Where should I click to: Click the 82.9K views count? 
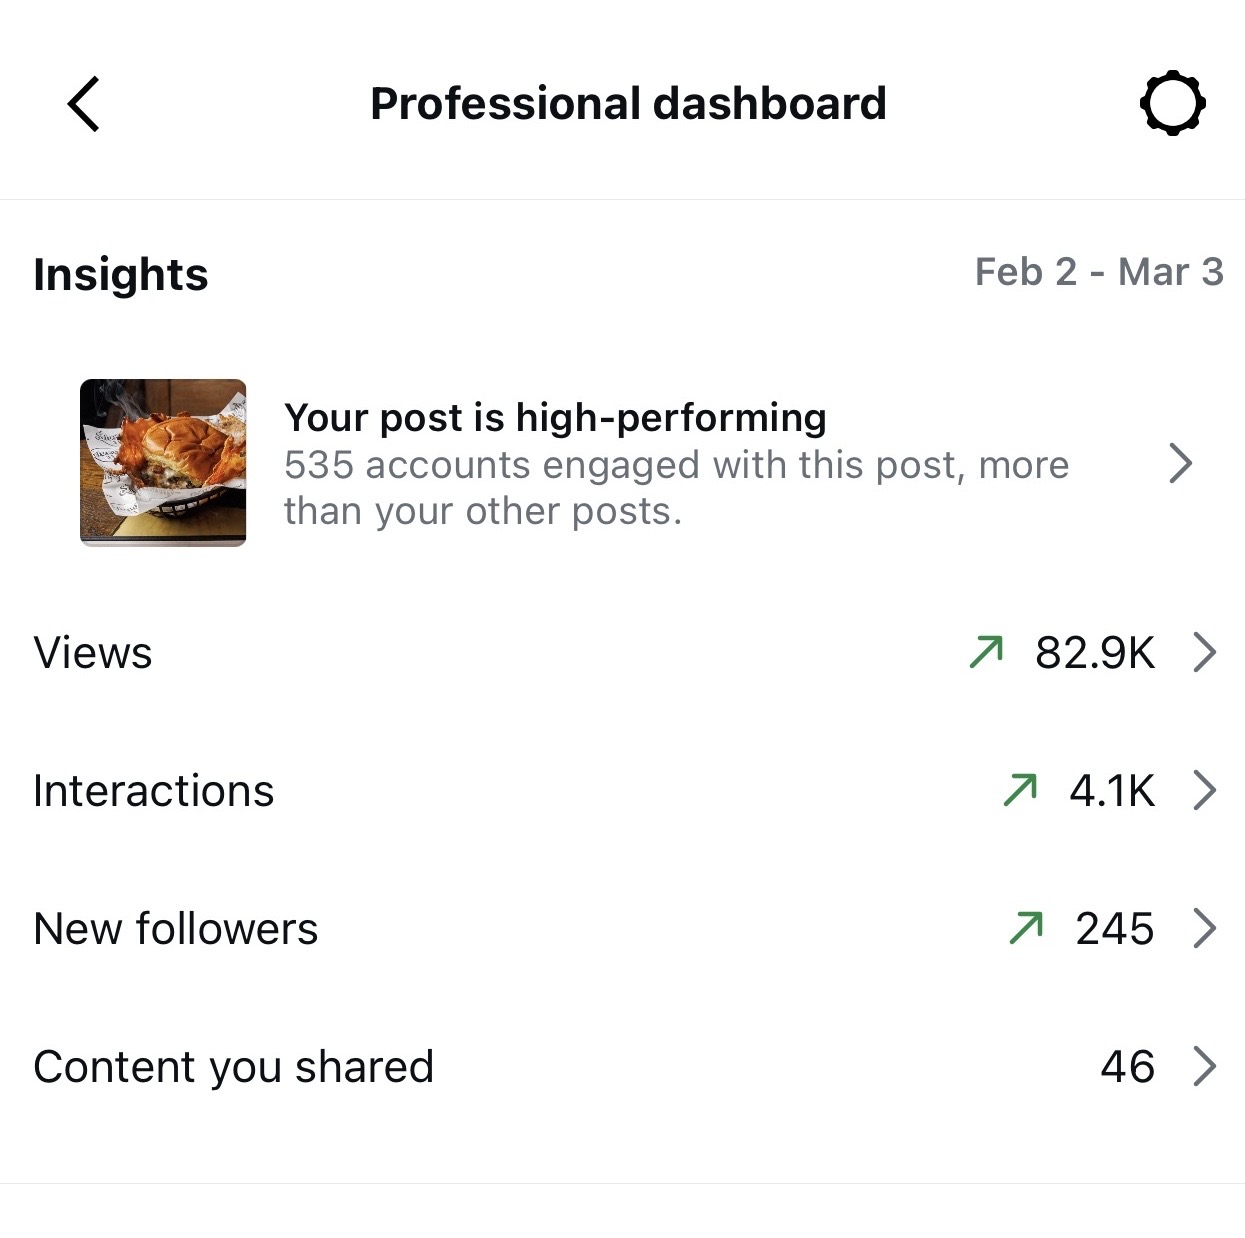point(1095,653)
